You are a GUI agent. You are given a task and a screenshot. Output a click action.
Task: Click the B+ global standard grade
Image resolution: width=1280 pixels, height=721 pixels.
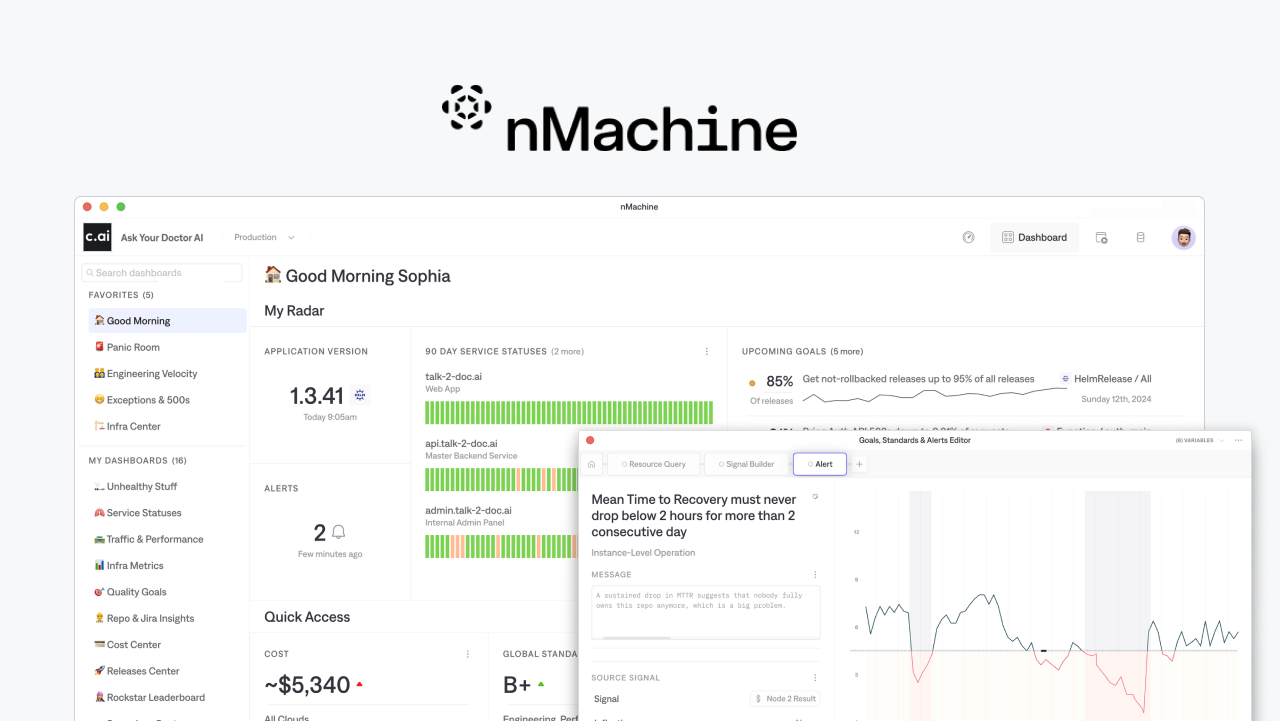click(517, 685)
